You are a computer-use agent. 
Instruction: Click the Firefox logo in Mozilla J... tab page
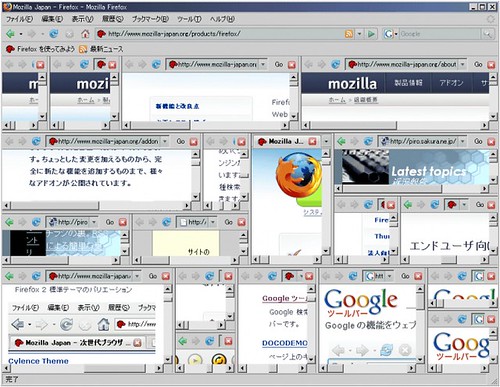pyautogui.click(x=299, y=174)
